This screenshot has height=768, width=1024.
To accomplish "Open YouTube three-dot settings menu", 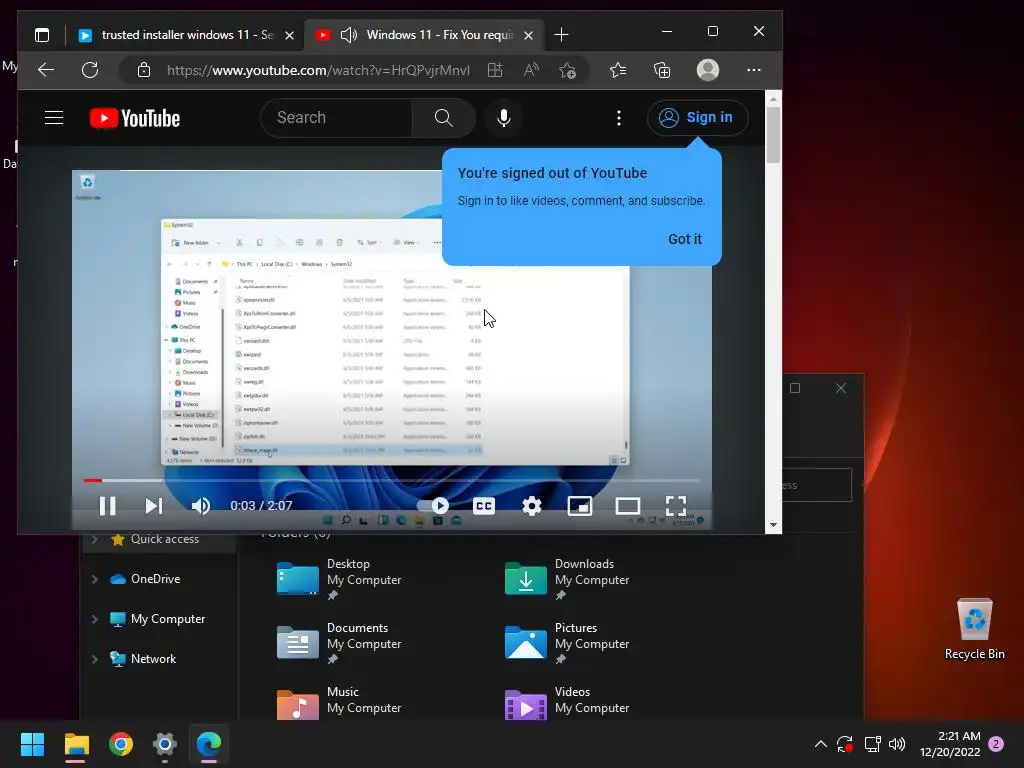I will [x=619, y=118].
